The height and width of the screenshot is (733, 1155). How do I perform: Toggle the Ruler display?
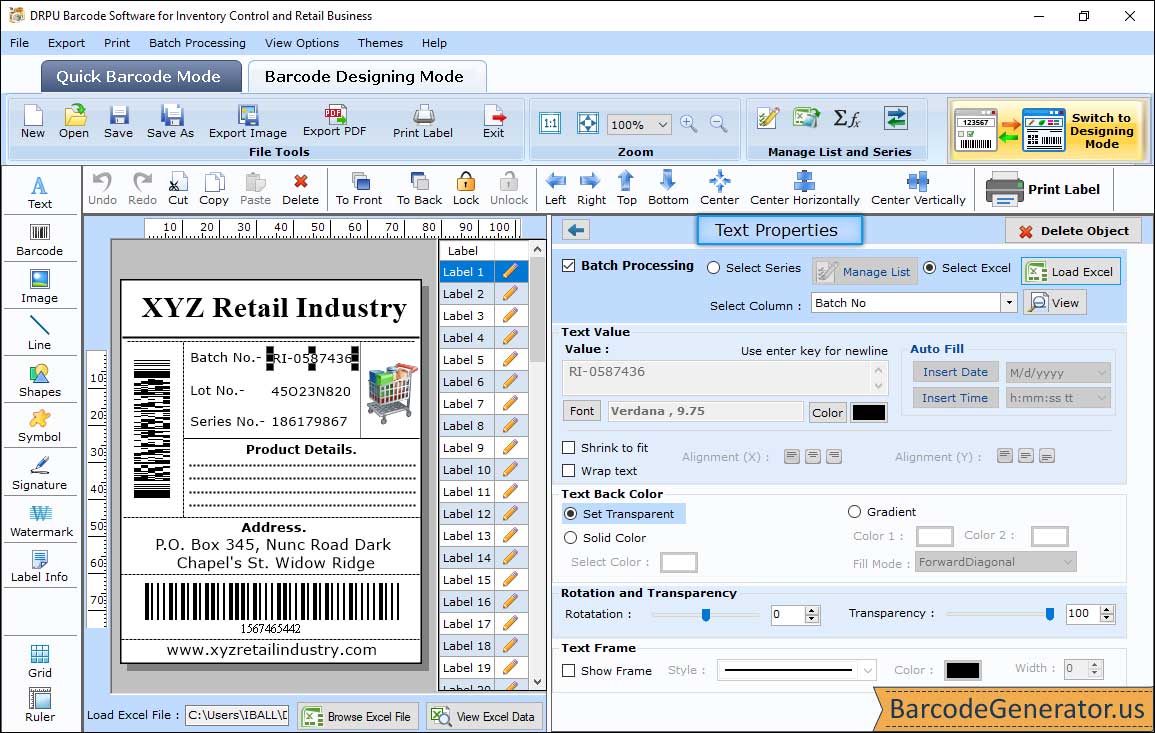click(40, 705)
